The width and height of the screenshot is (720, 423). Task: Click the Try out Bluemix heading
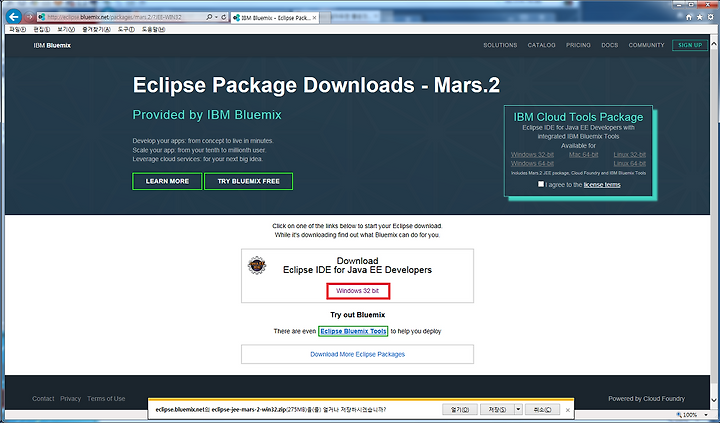[x=358, y=315]
